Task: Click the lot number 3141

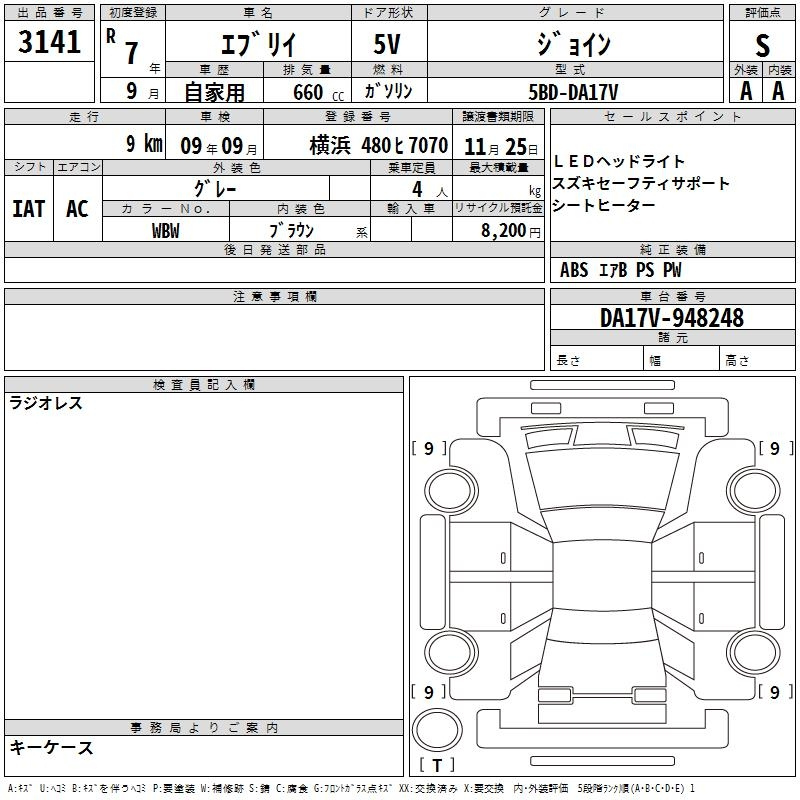Action: click(x=50, y=44)
